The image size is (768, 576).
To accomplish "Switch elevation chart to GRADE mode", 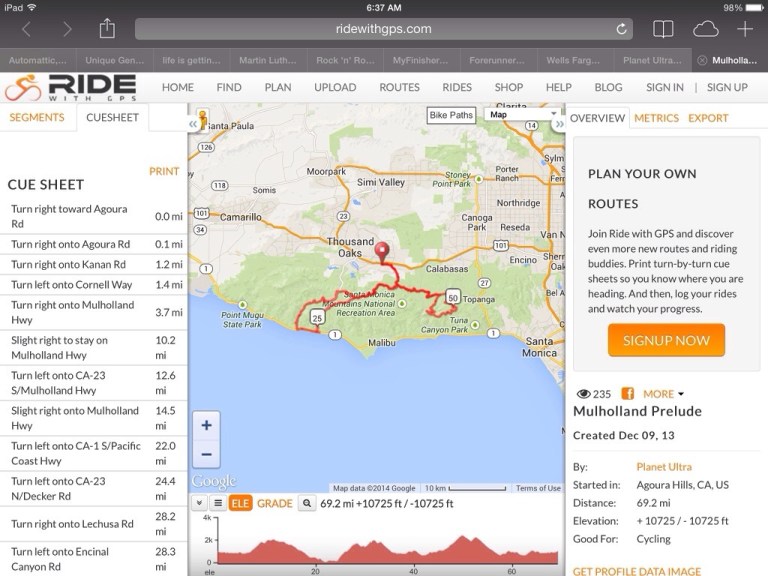I will coord(275,503).
